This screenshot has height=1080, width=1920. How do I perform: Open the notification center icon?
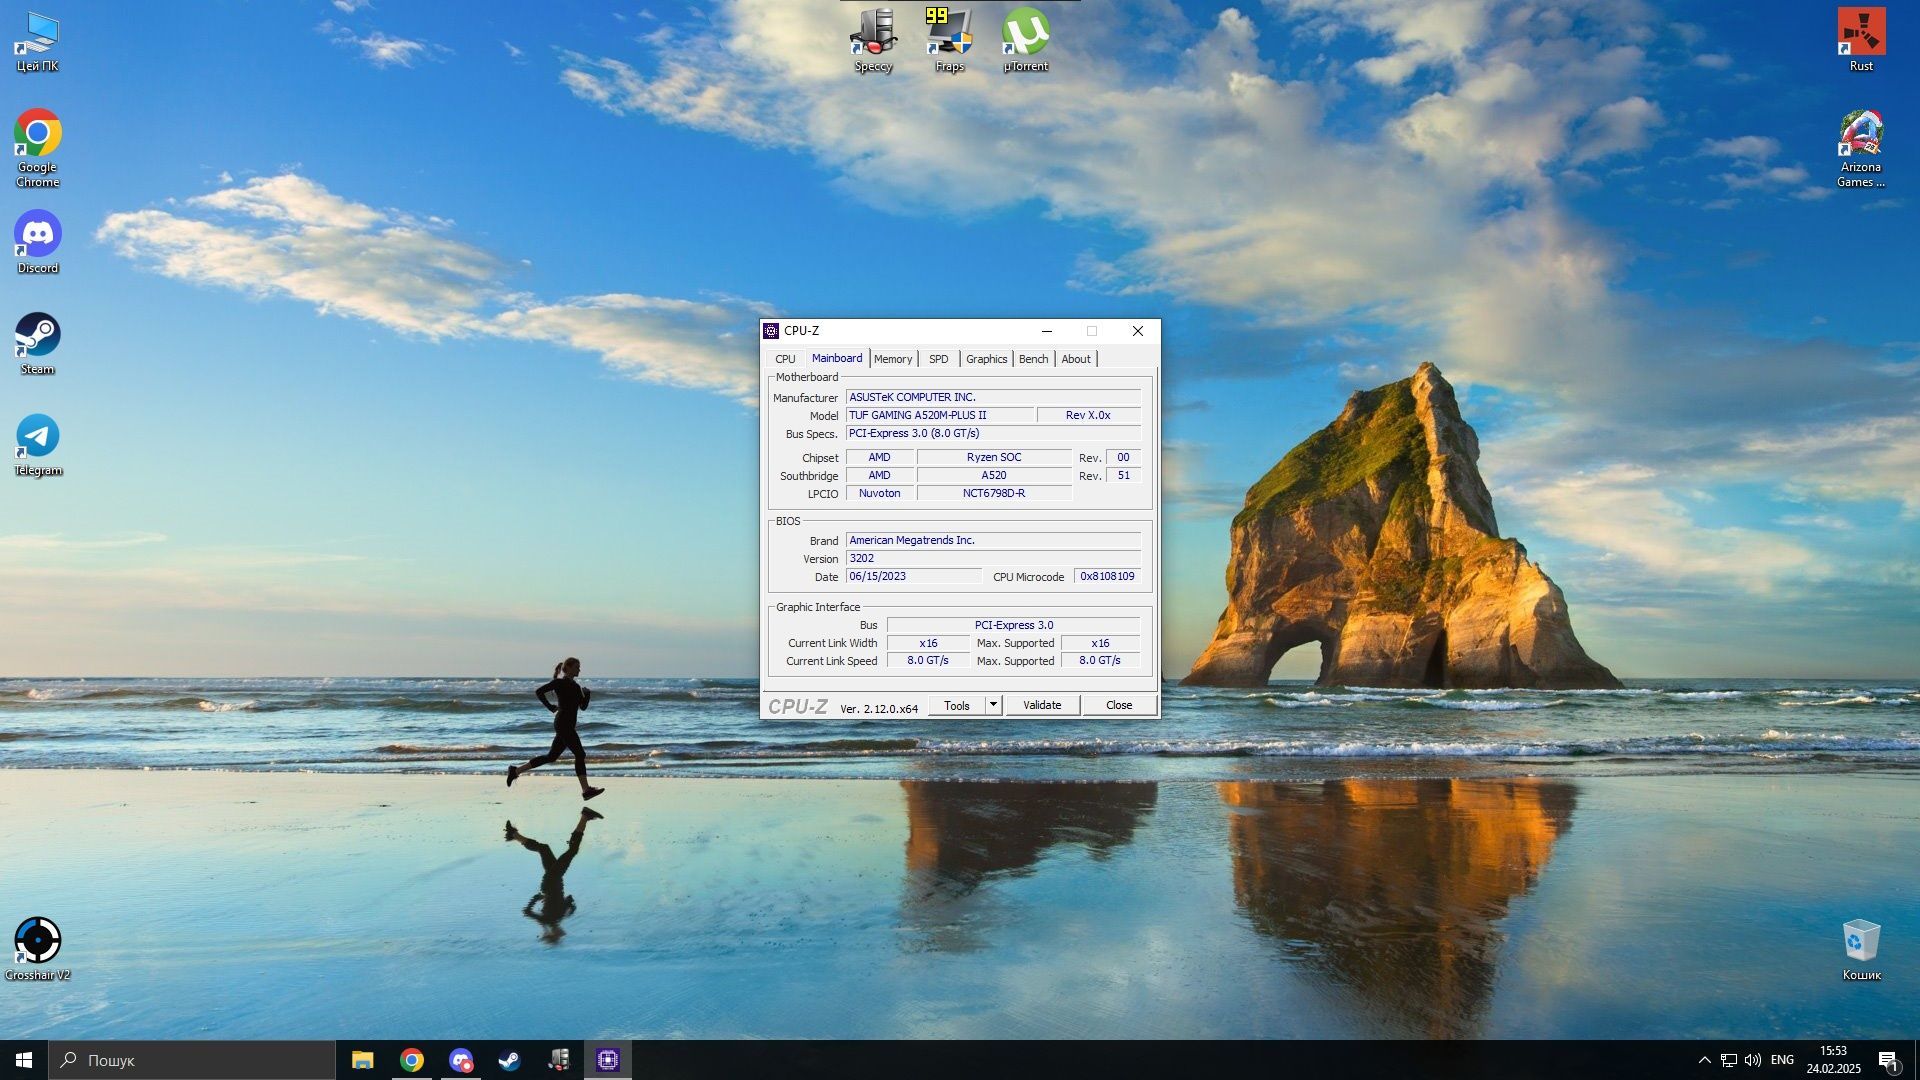(x=1888, y=1060)
